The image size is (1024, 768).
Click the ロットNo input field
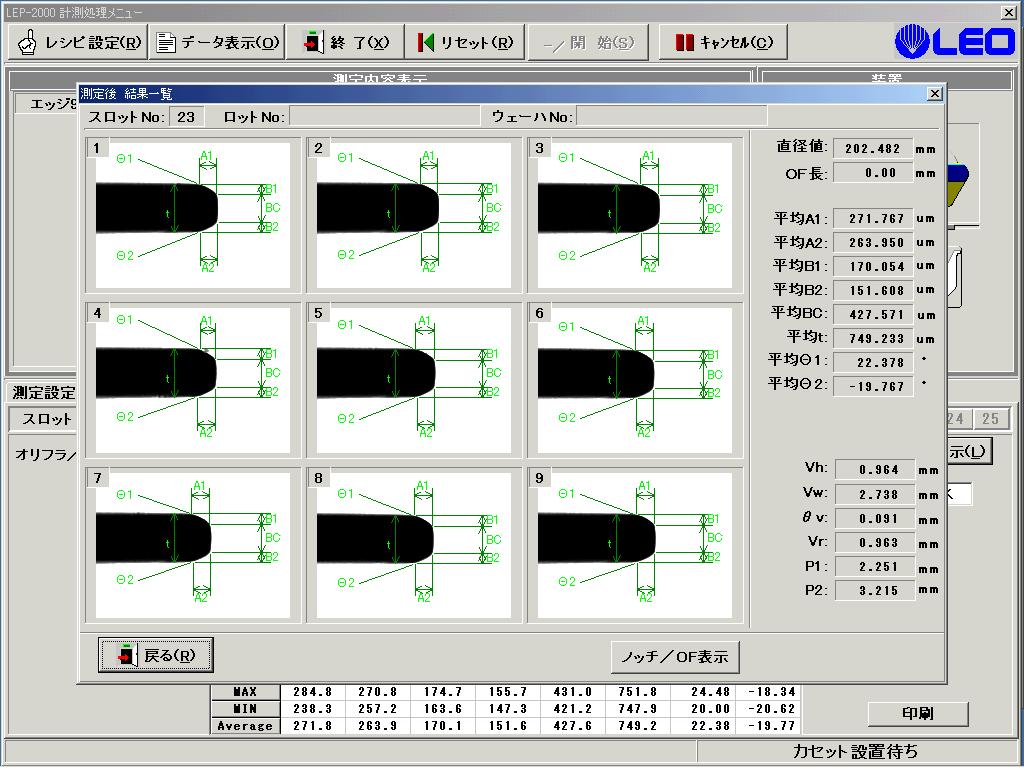point(384,117)
